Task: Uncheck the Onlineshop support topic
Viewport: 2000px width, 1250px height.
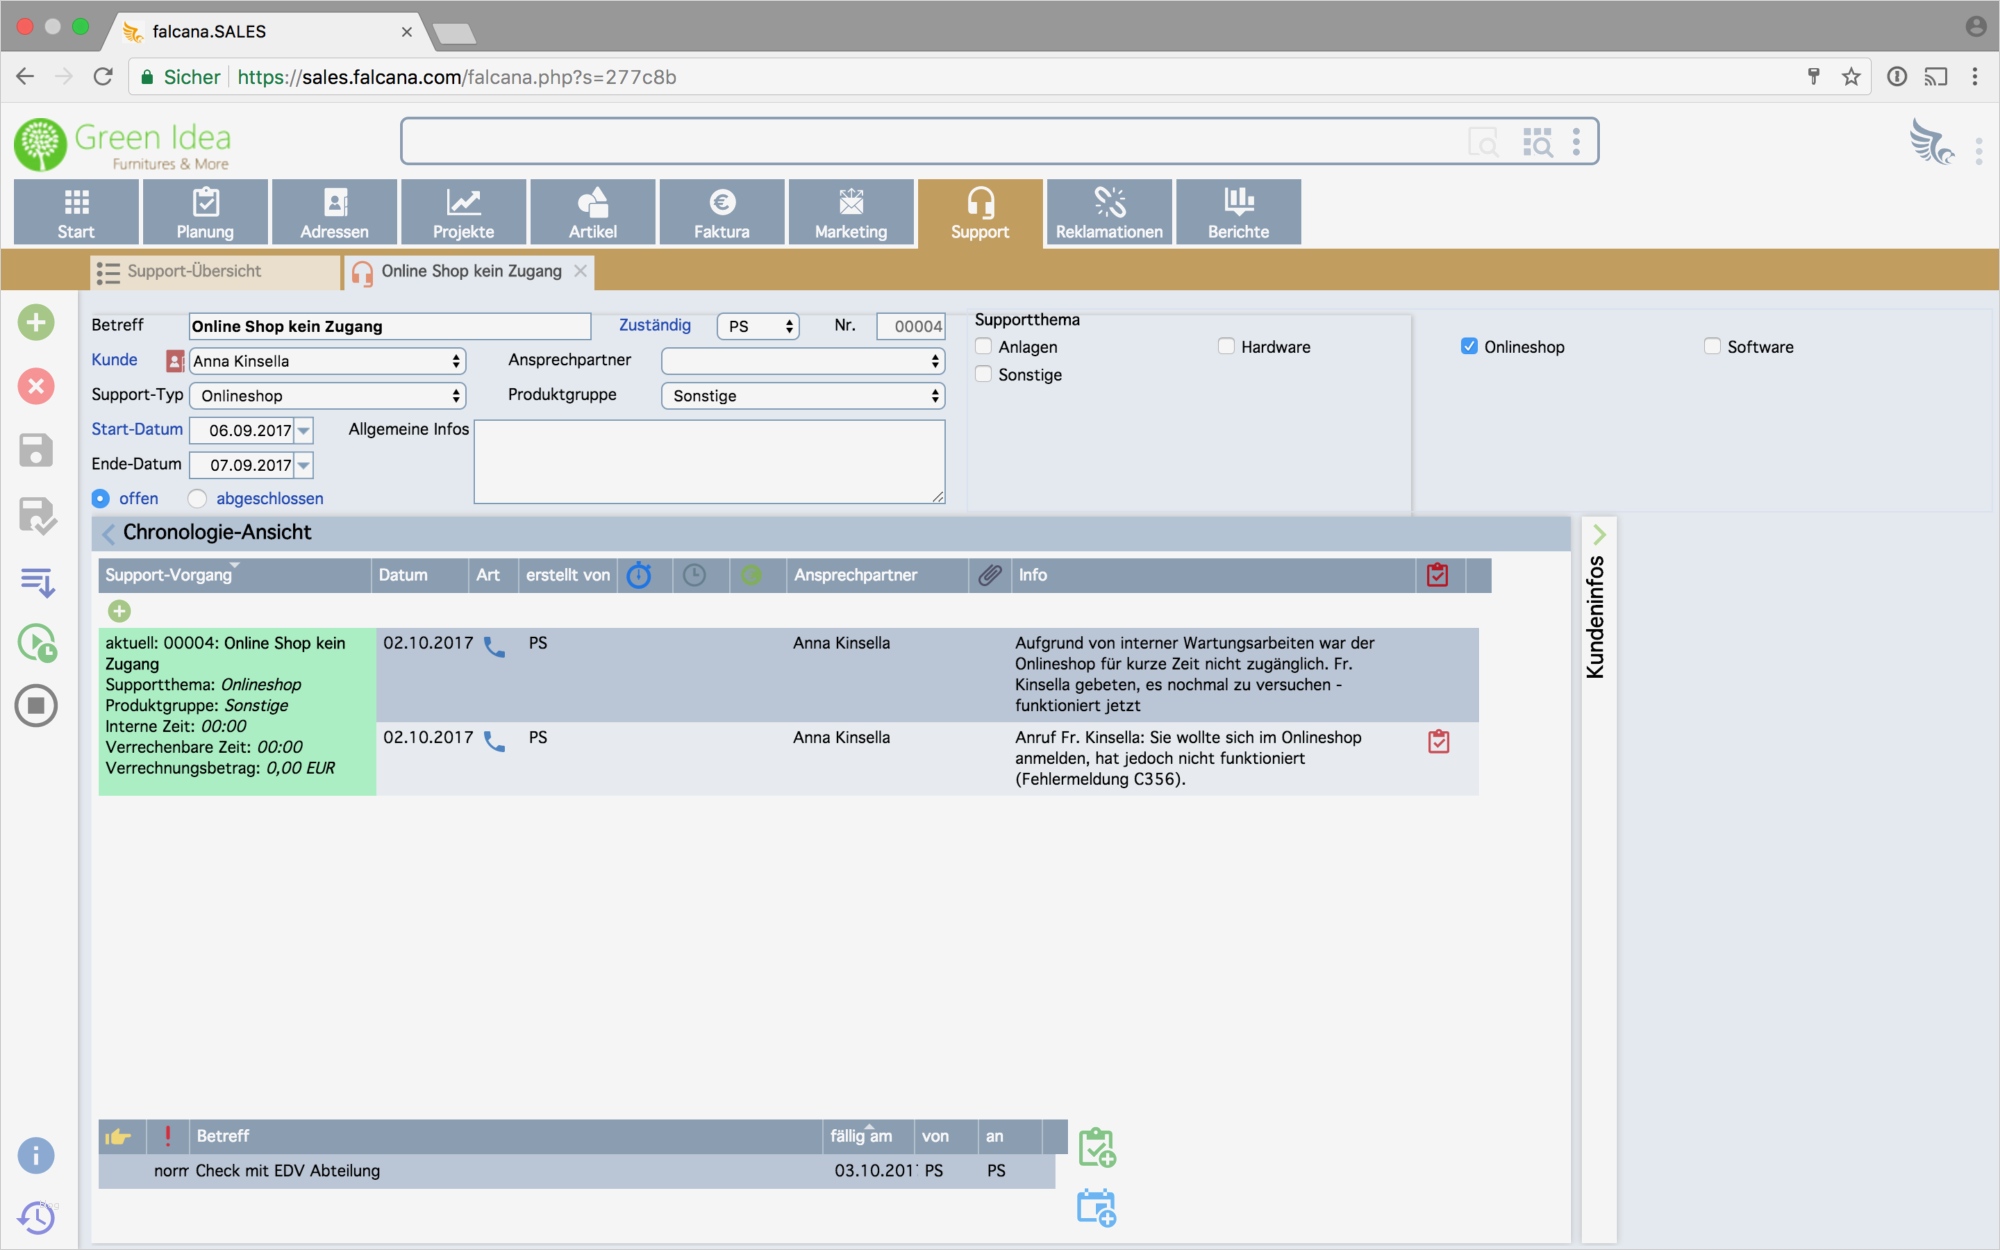Action: click(x=1469, y=346)
